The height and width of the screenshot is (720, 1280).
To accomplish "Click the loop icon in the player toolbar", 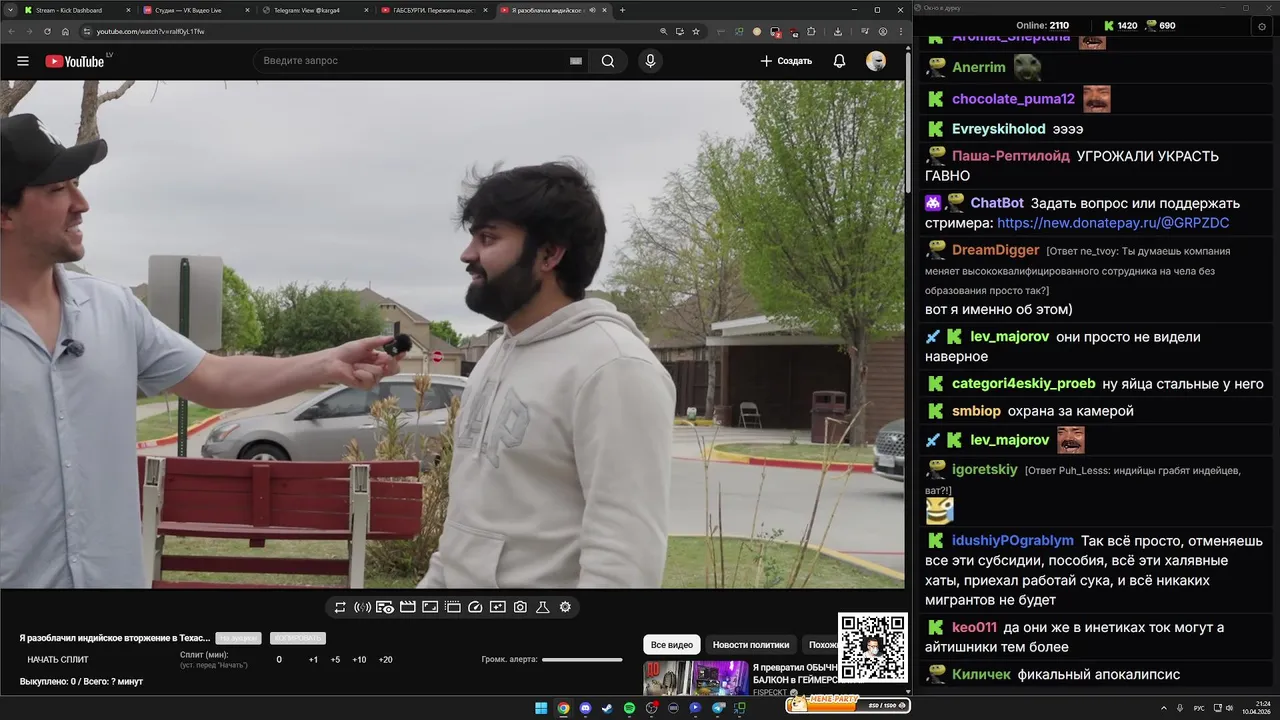I will coord(340,607).
